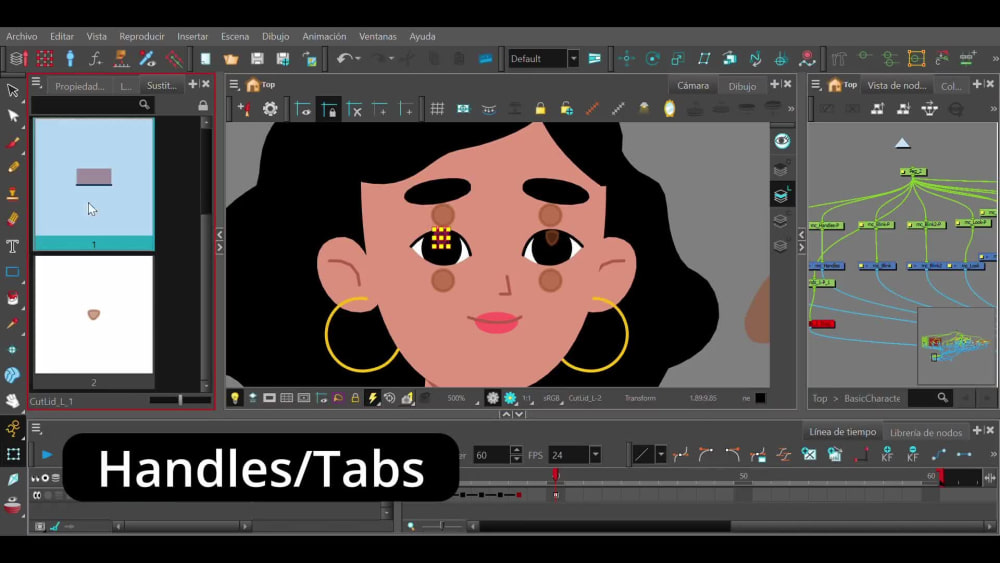Open the Ventanas menu
The image size is (1000, 563).
378,36
